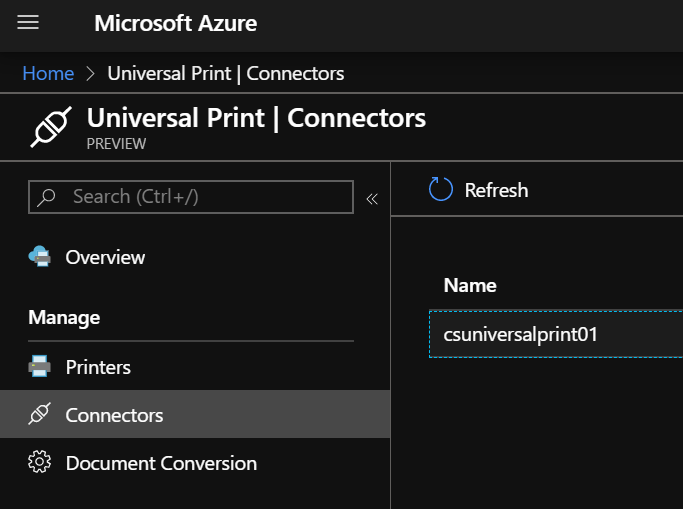Select Printers in the Manage section

[x=98, y=367]
